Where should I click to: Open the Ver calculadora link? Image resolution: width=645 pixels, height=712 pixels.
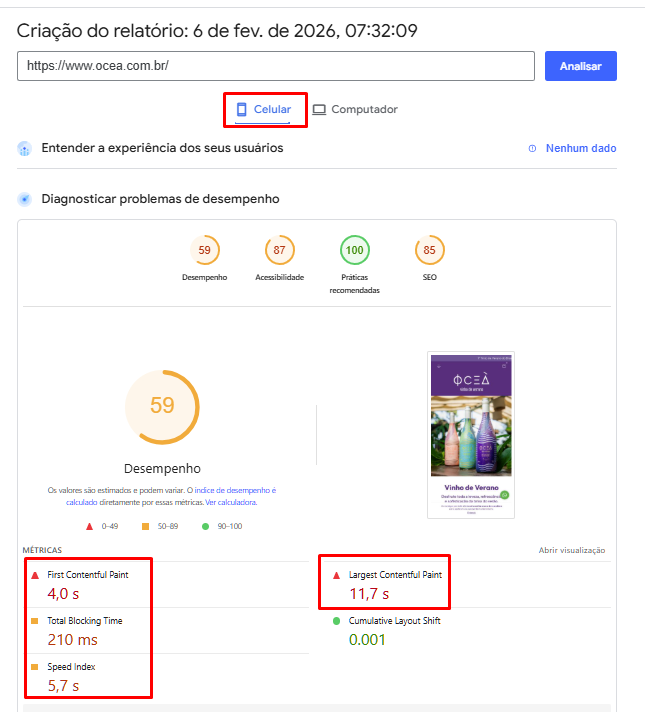[x=230, y=502]
